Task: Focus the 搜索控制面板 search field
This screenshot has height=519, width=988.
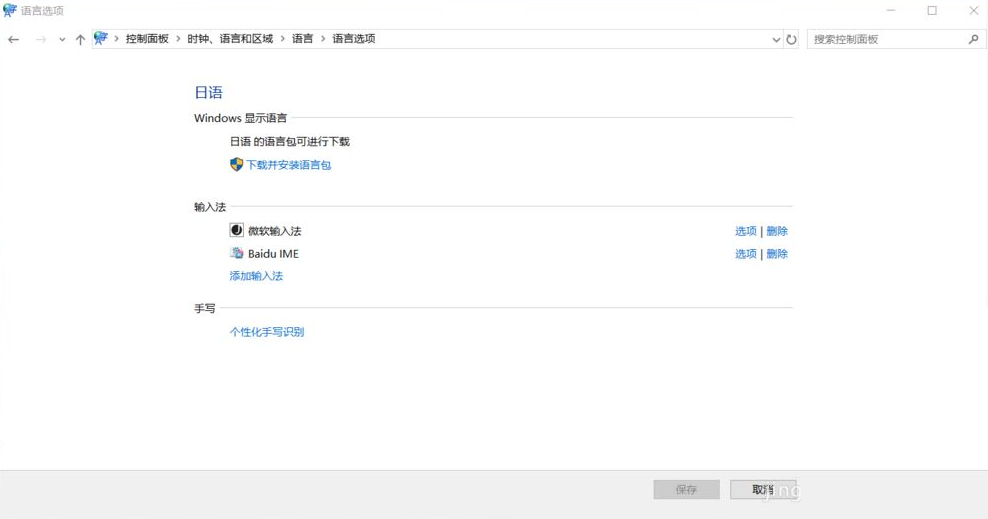Action: click(885, 39)
